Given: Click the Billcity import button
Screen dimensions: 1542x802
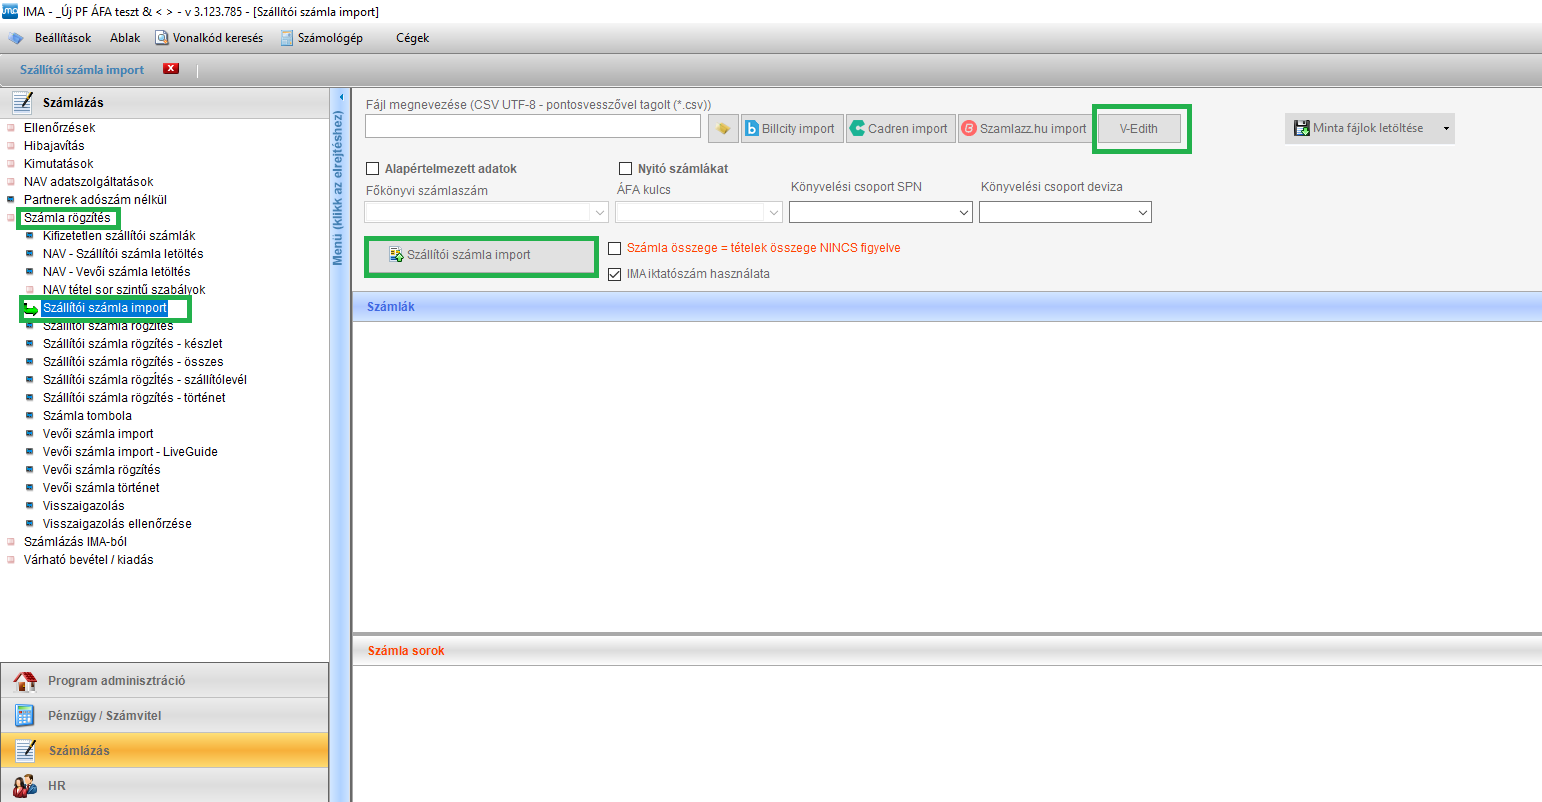Looking at the screenshot, I should pyautogui.click(x=790, y=128).
